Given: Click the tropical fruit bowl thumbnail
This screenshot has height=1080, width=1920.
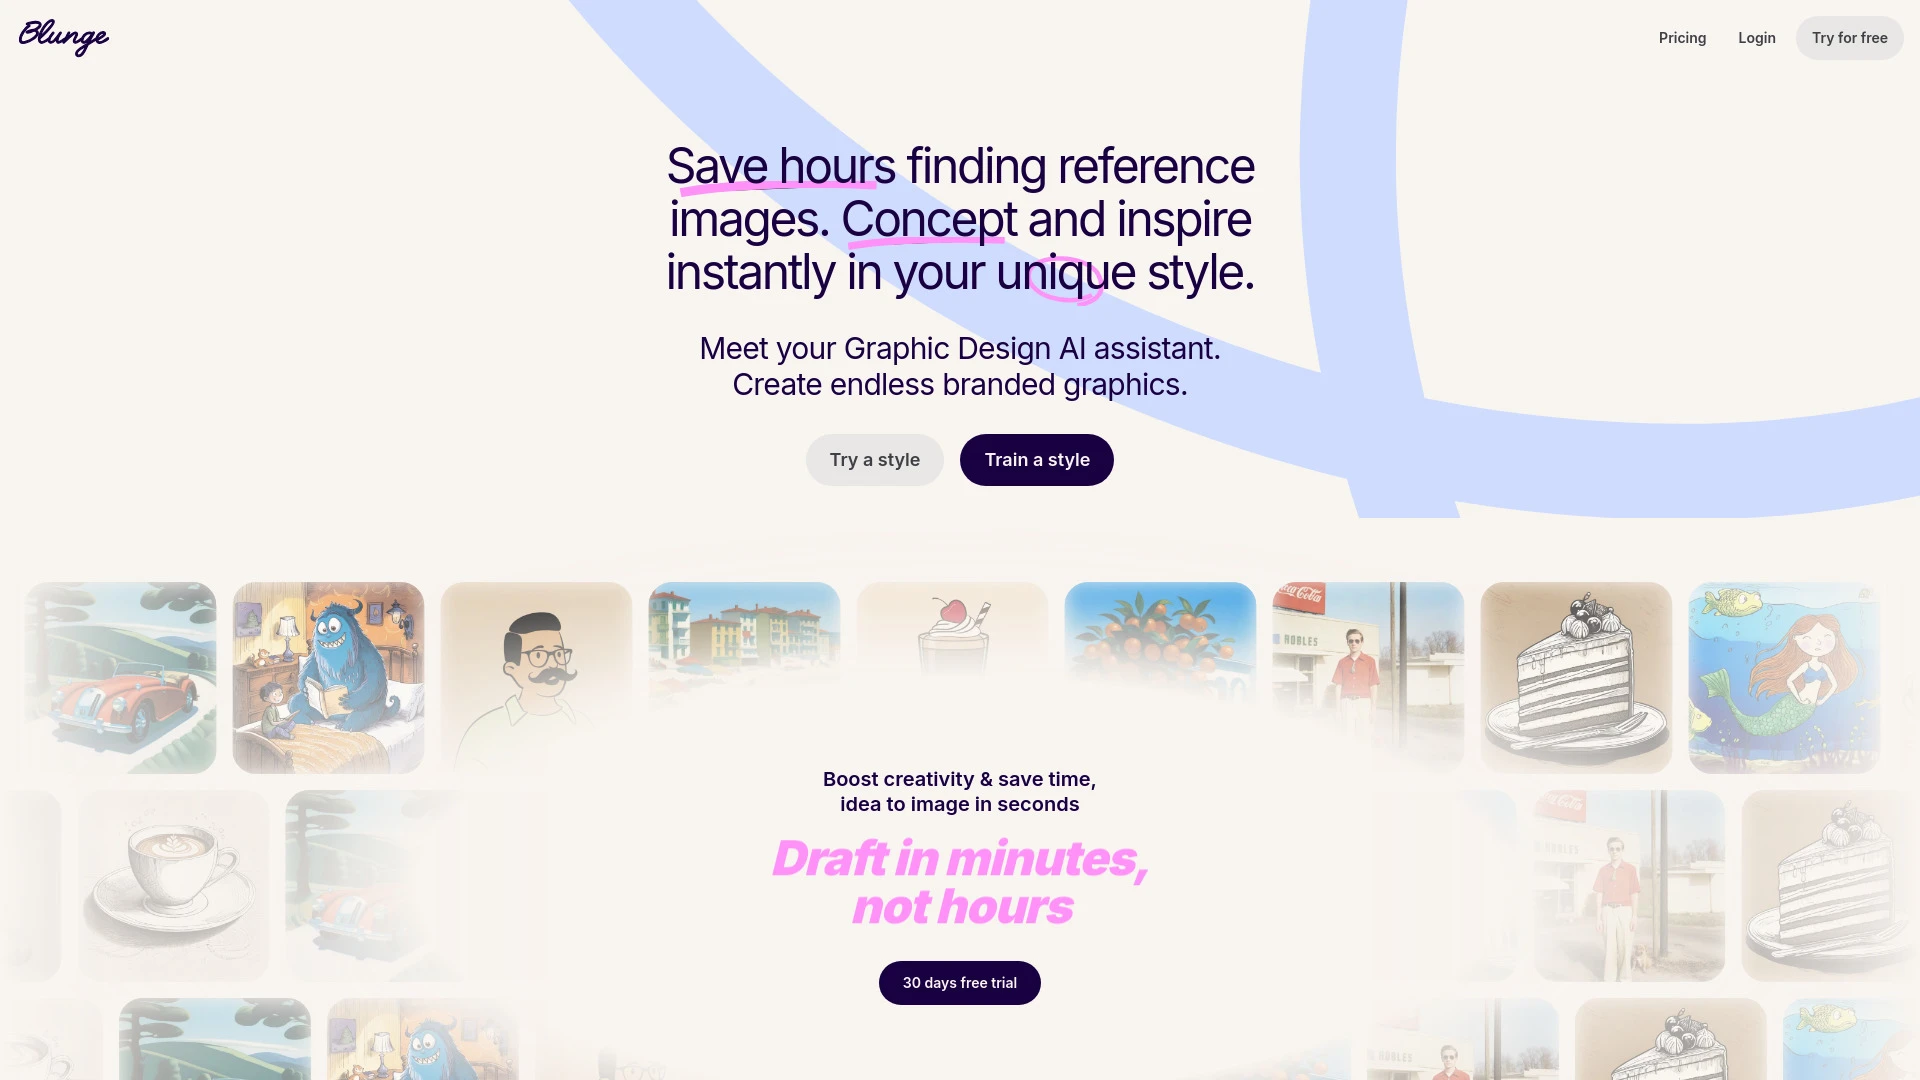Looking at the screenshot, I should click(x=1159, y=676).
